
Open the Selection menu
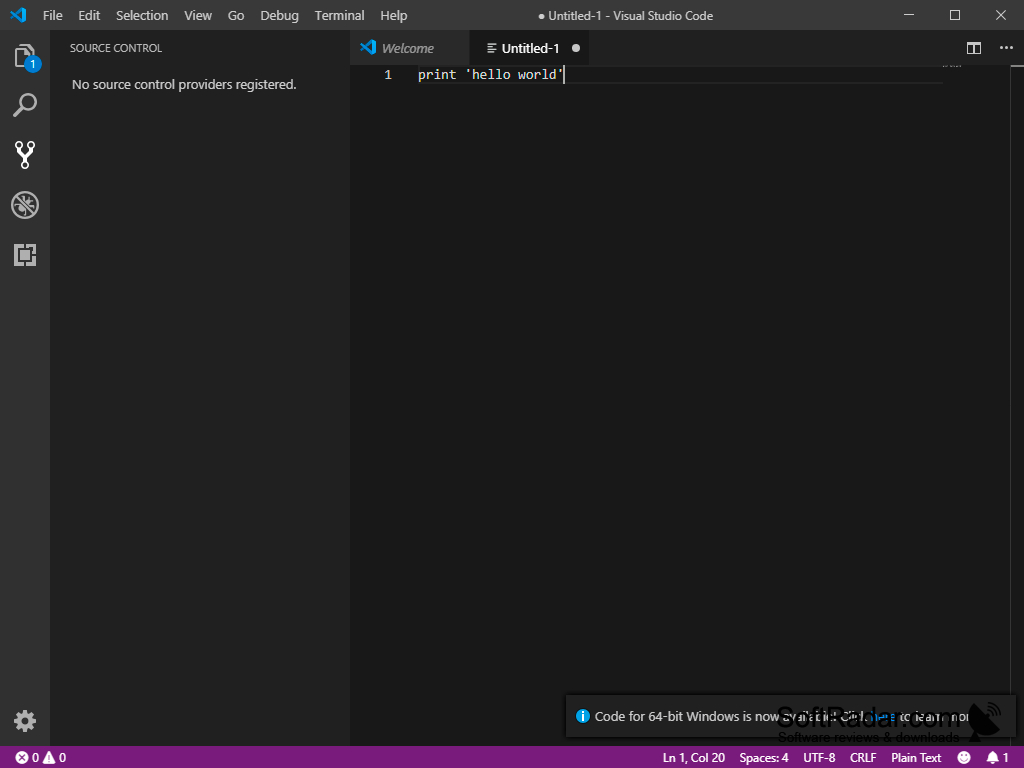[x=142, y=15]
